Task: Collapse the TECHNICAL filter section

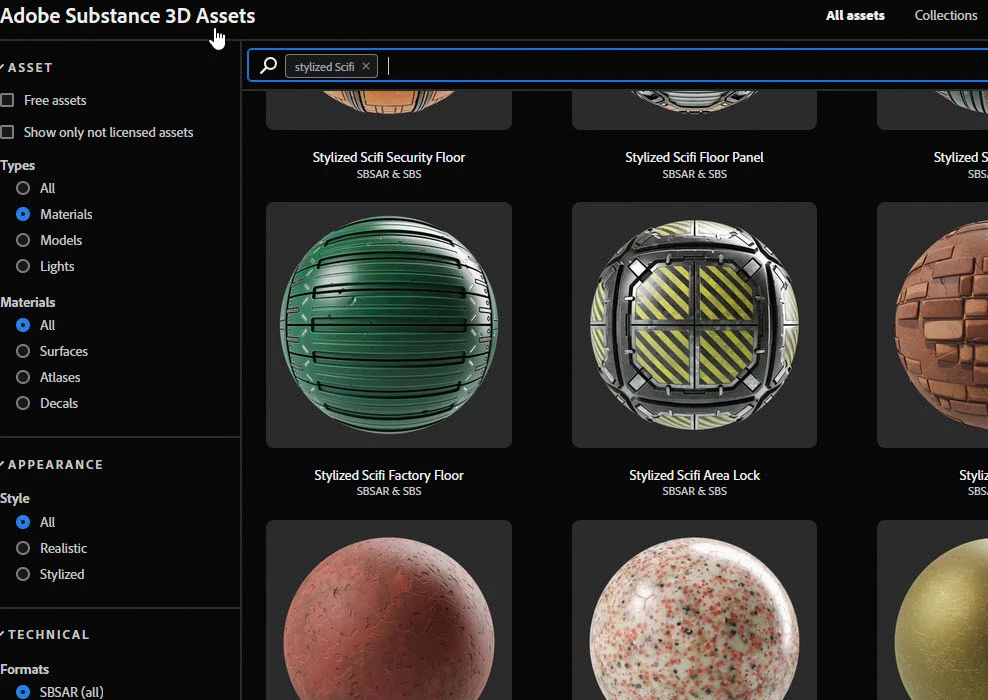Action: [45, 634]
